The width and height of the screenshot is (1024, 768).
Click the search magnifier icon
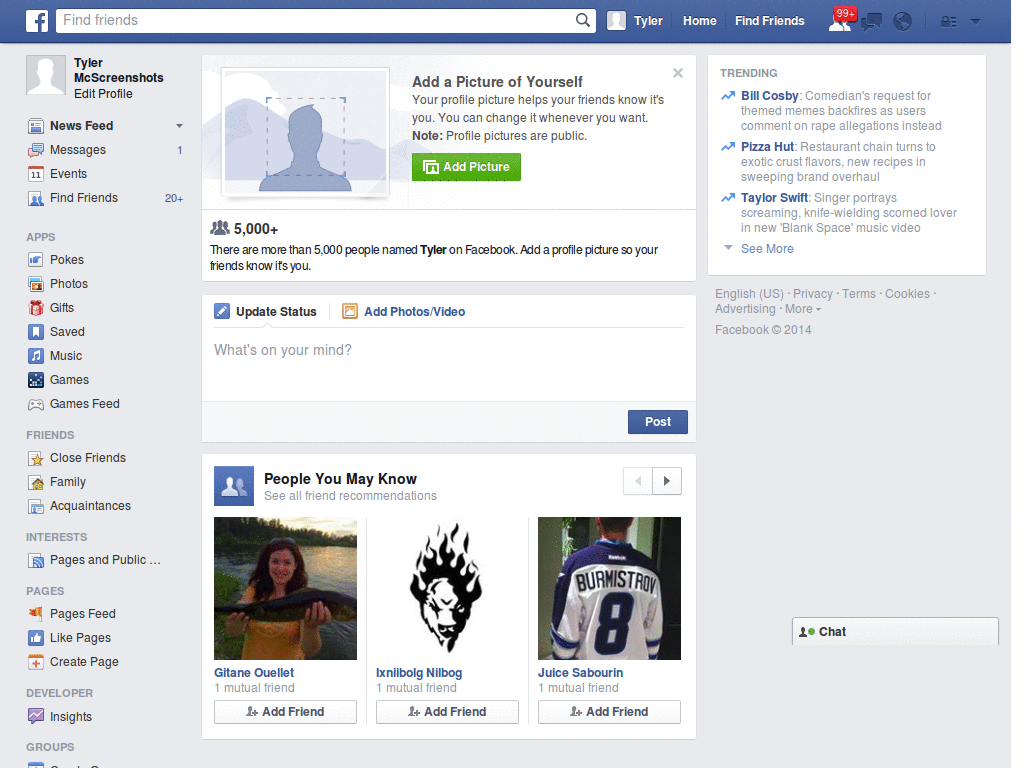point(583,20)
